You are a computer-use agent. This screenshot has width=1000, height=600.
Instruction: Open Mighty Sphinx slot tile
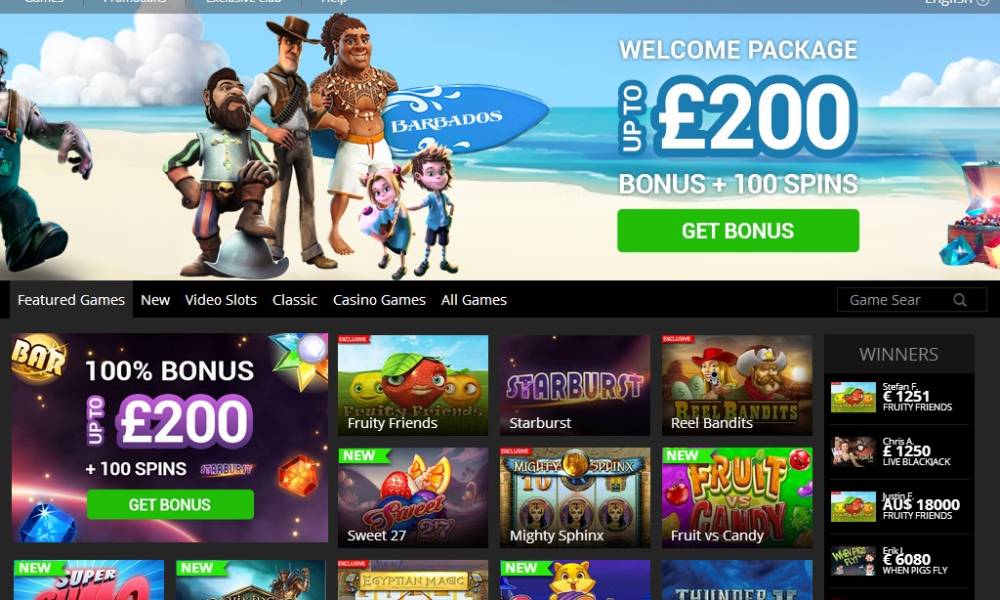[x=575, y=497]
